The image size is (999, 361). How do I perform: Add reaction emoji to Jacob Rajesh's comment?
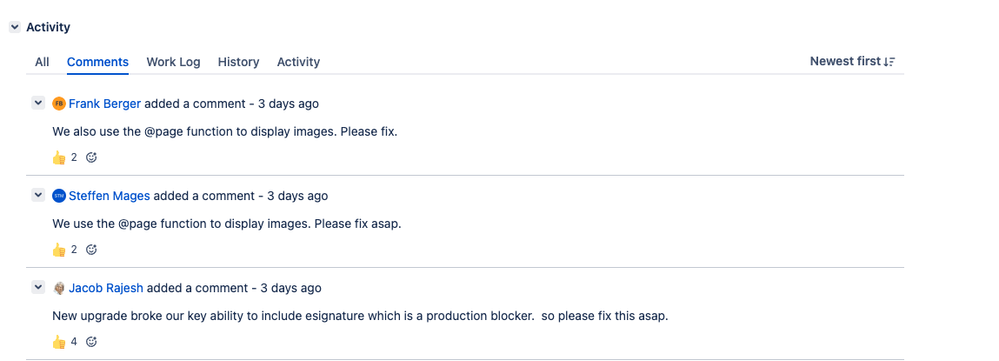91,342
